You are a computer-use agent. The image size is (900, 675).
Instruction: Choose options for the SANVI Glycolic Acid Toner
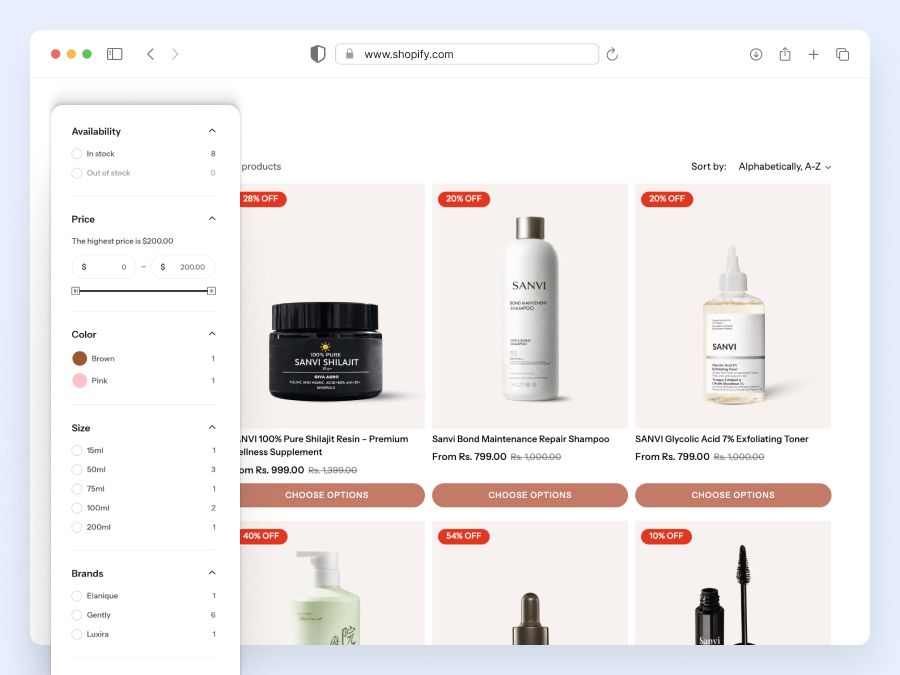pos(733,495)
